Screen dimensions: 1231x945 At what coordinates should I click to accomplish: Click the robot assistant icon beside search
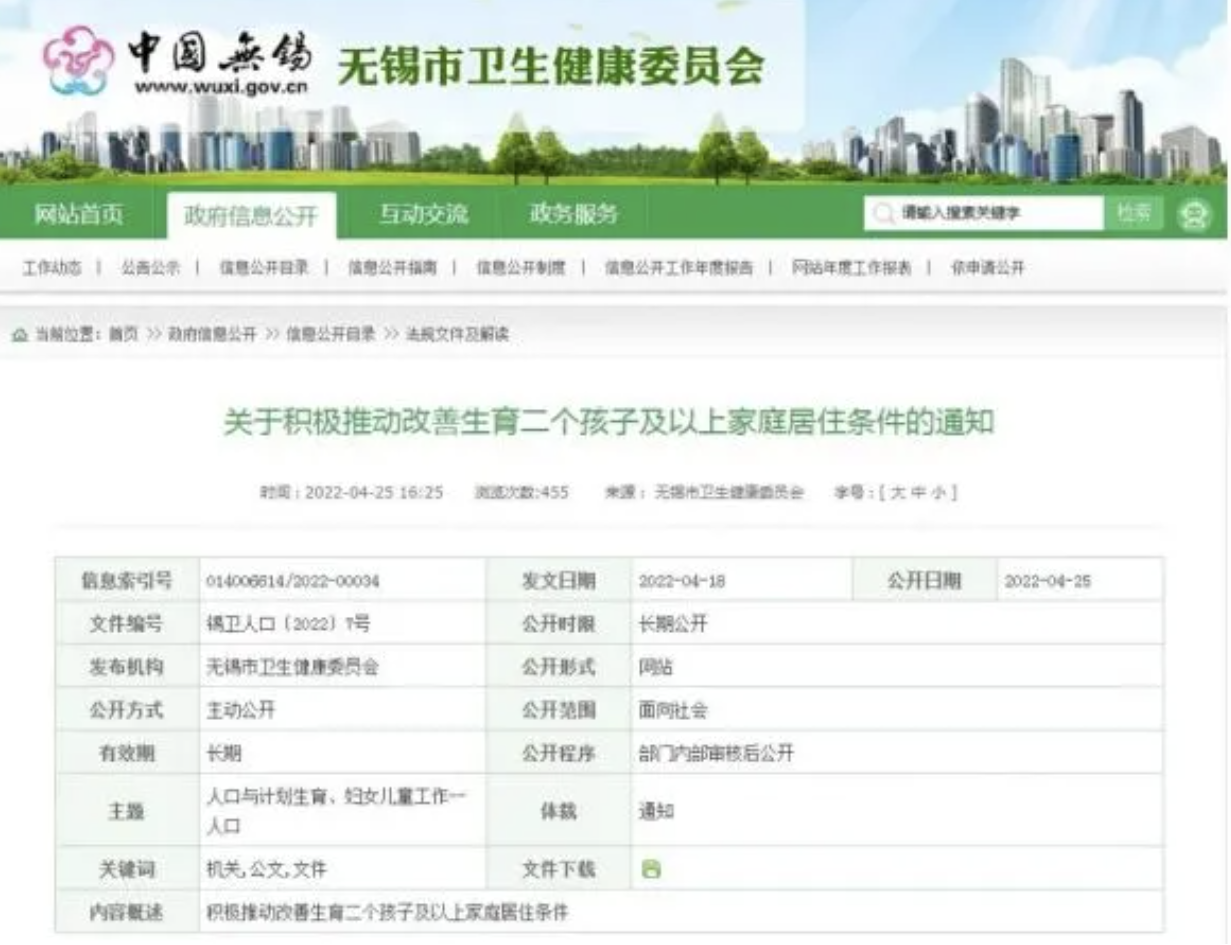click(x=1193, y=214)
